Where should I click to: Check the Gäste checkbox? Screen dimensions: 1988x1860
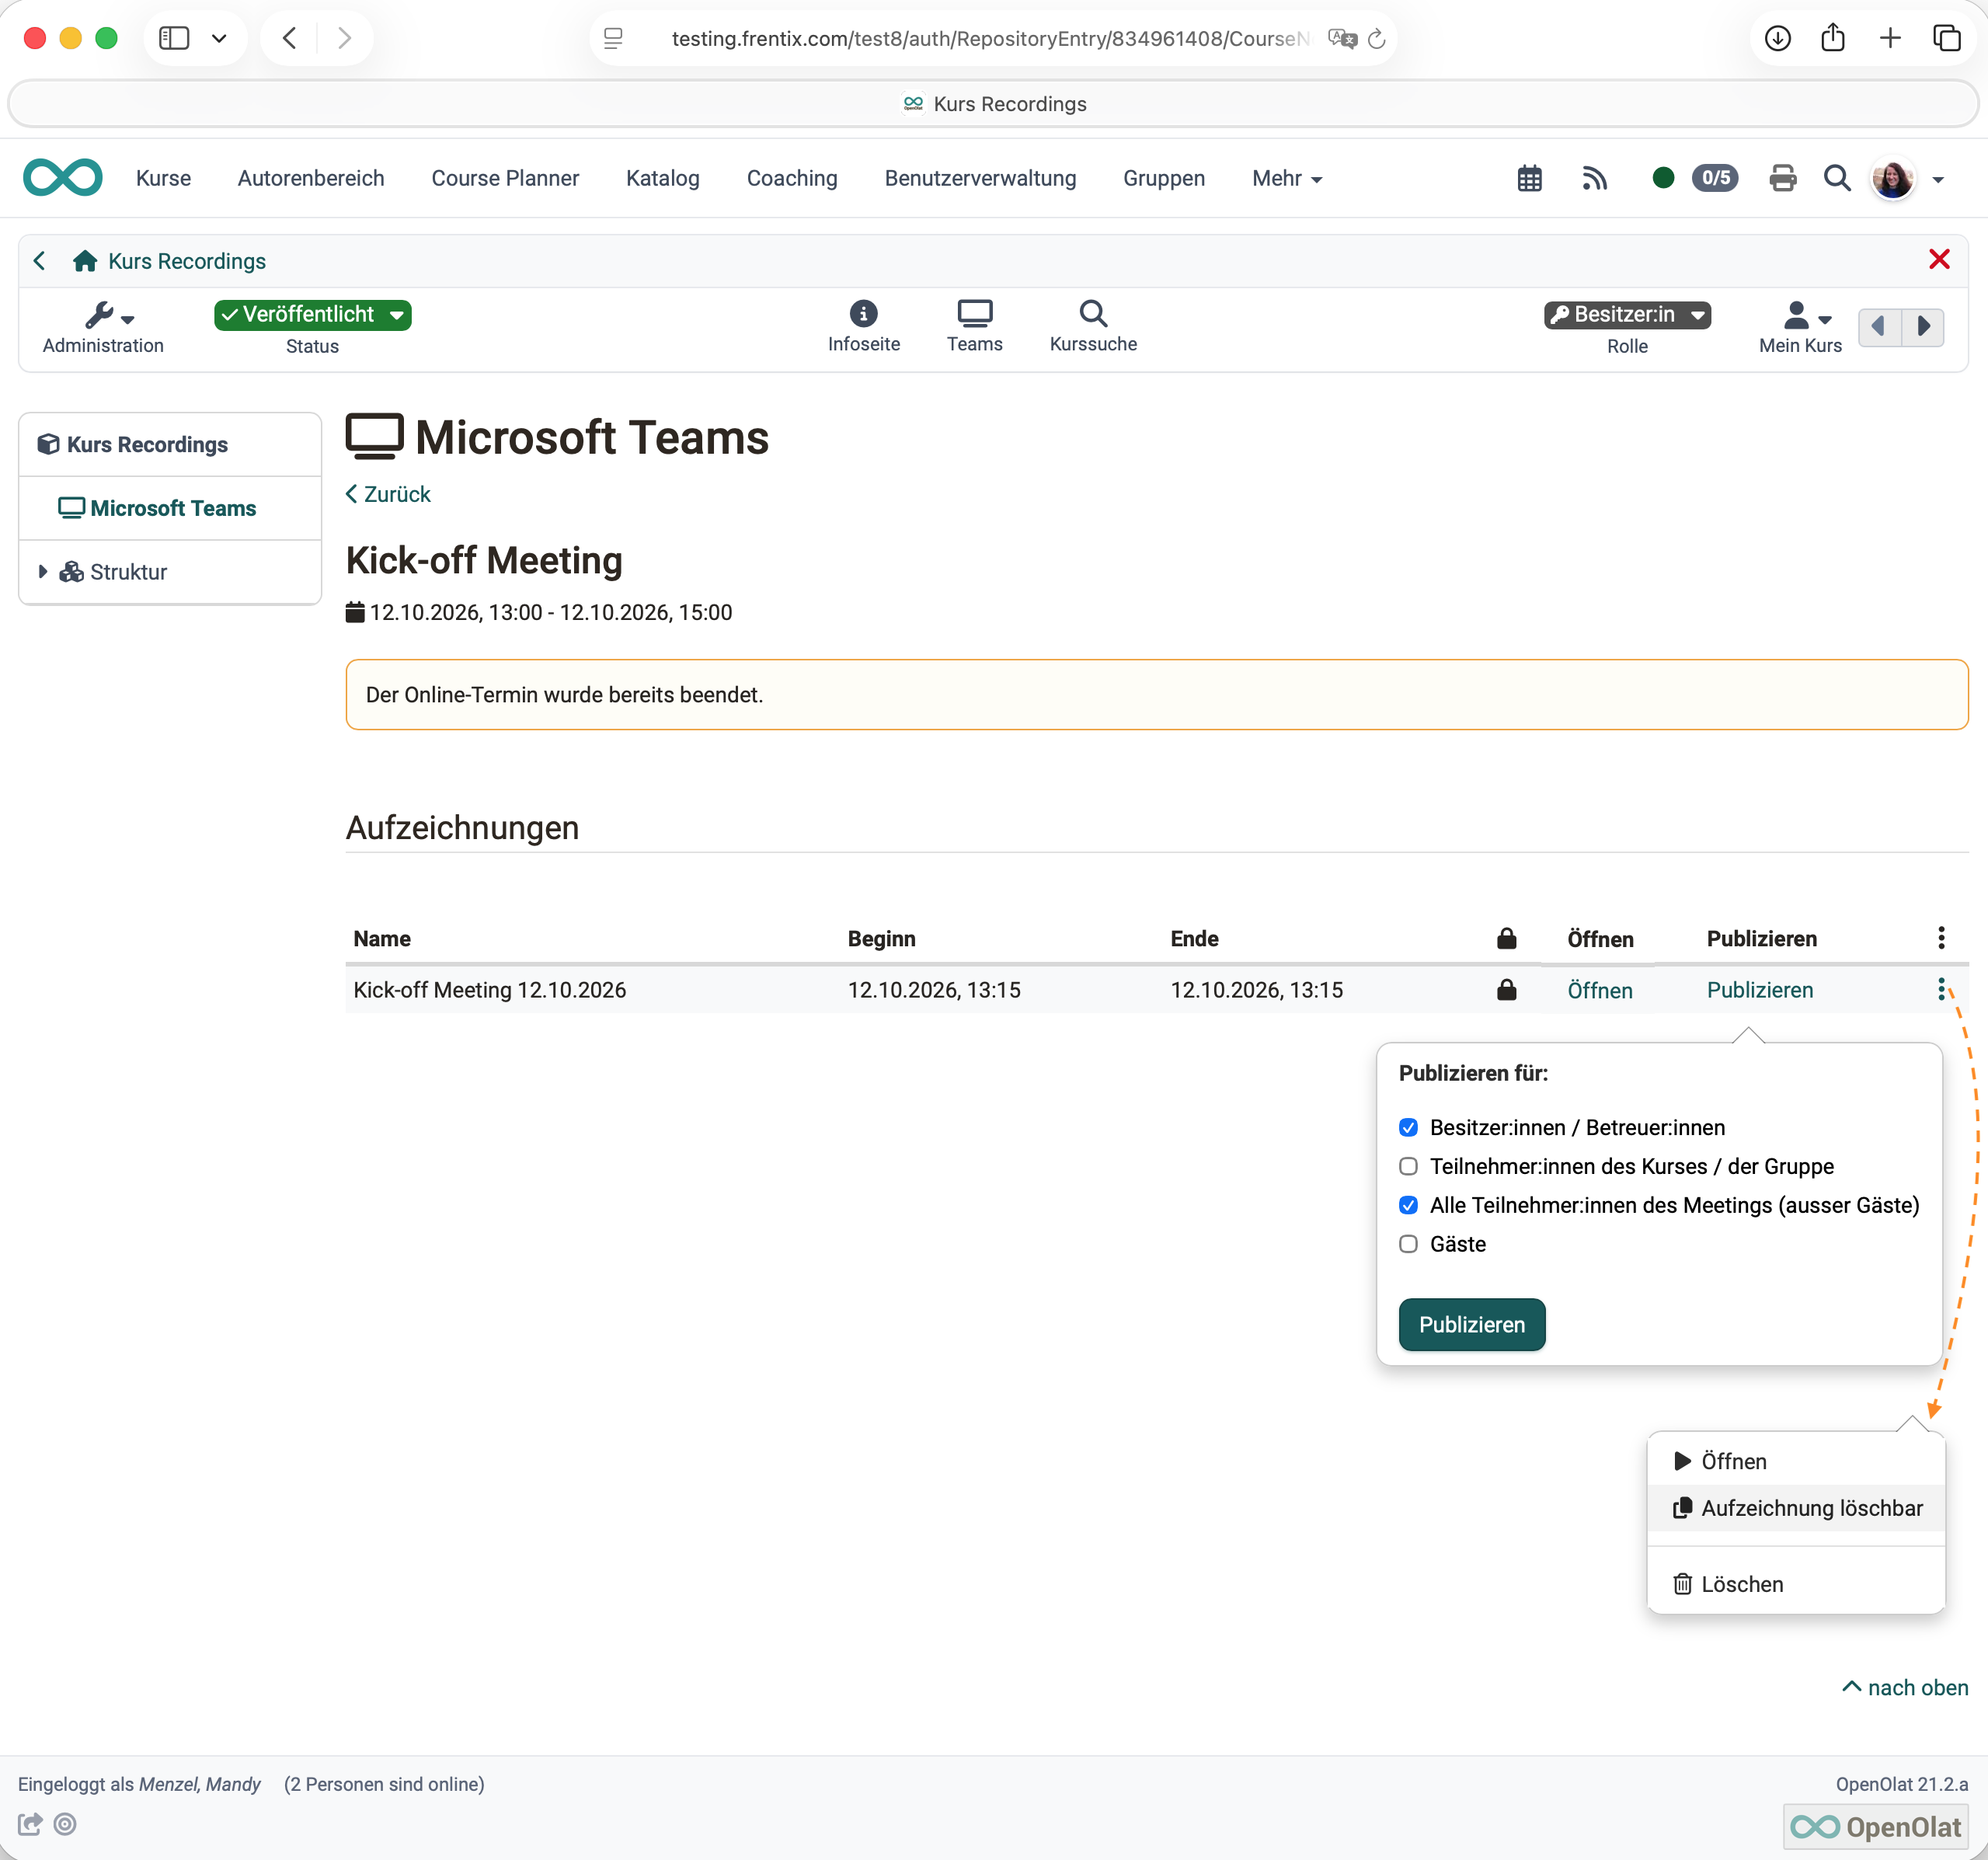(x=1408, y=1245)
